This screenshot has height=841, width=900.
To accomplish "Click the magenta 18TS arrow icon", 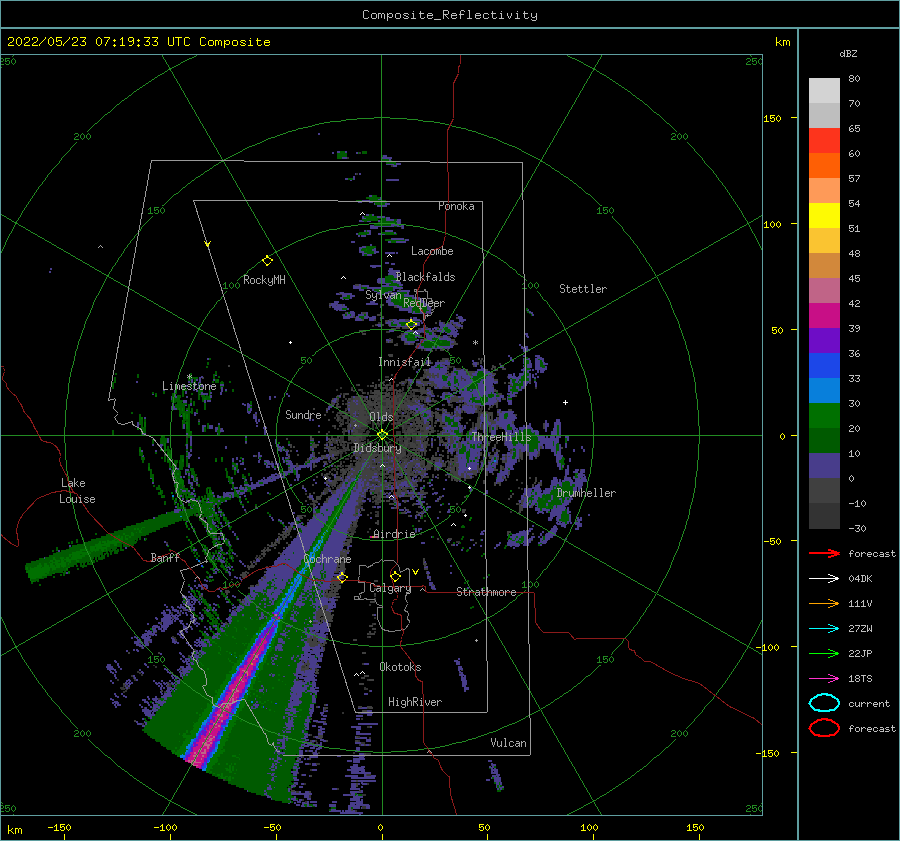I will [824, 679].
